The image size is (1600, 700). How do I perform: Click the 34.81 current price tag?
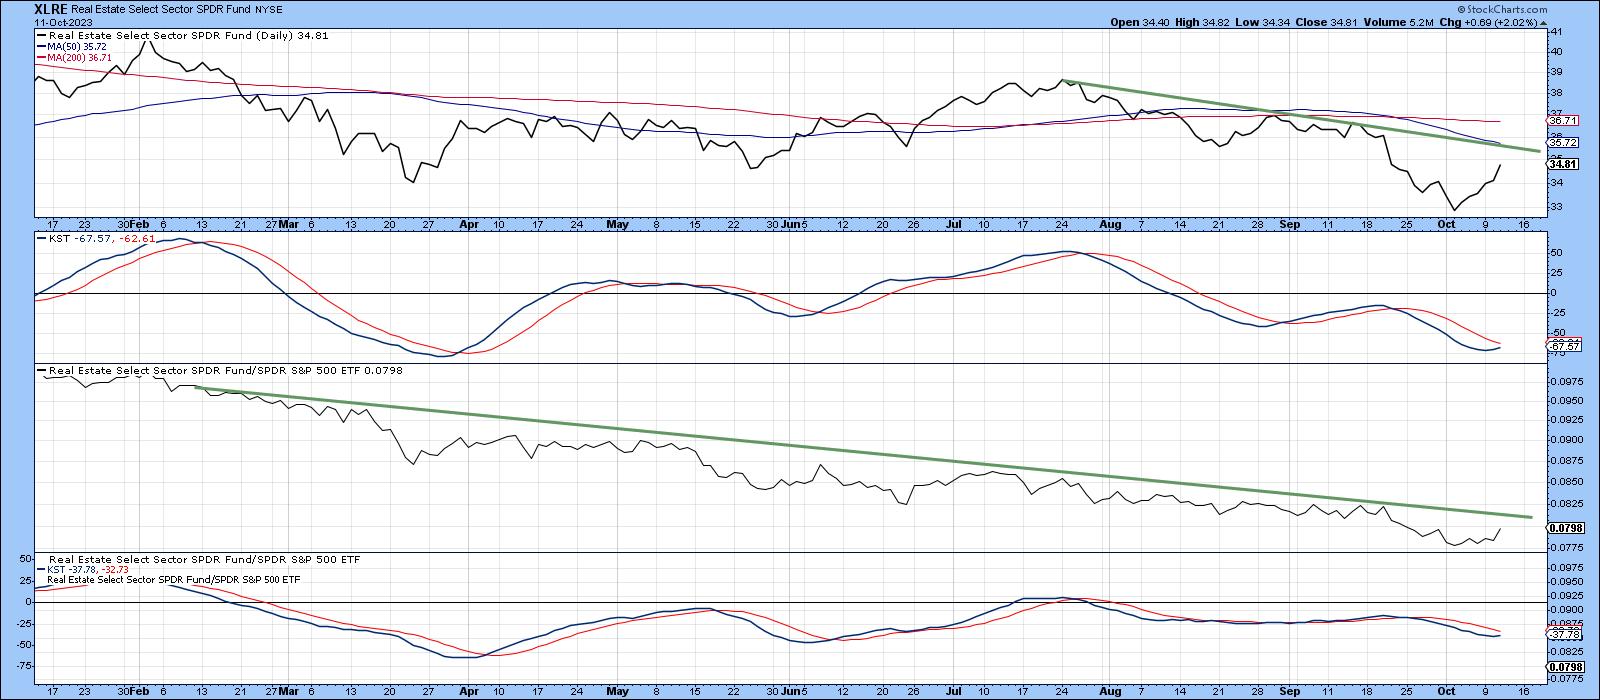point(1563,164)
